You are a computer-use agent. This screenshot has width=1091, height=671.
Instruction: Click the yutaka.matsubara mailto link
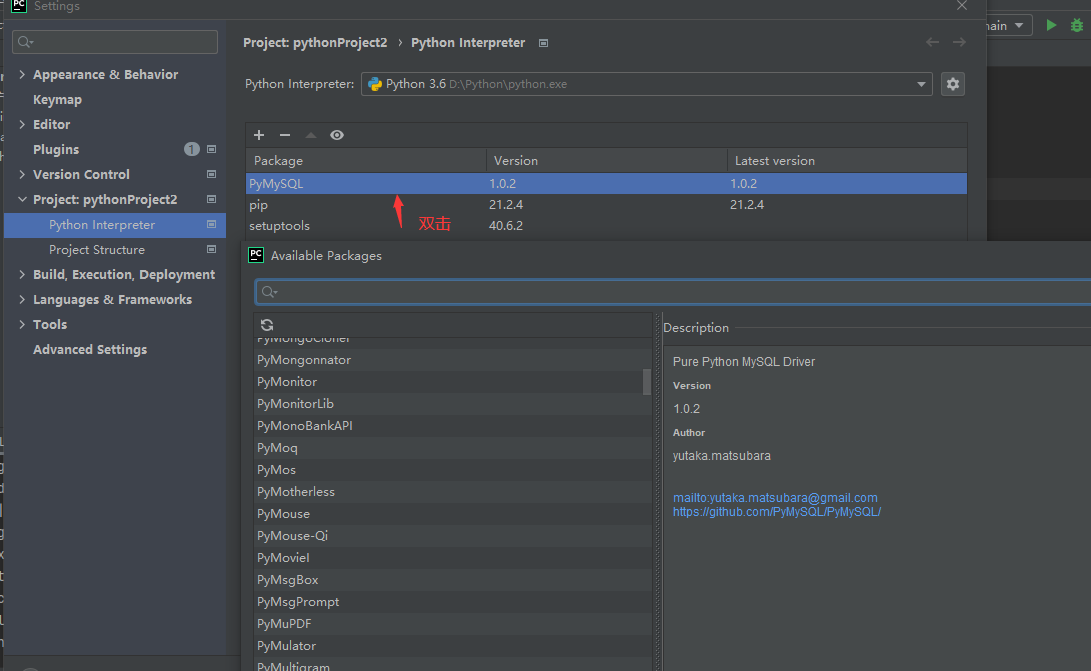click(x=775, y=498)
